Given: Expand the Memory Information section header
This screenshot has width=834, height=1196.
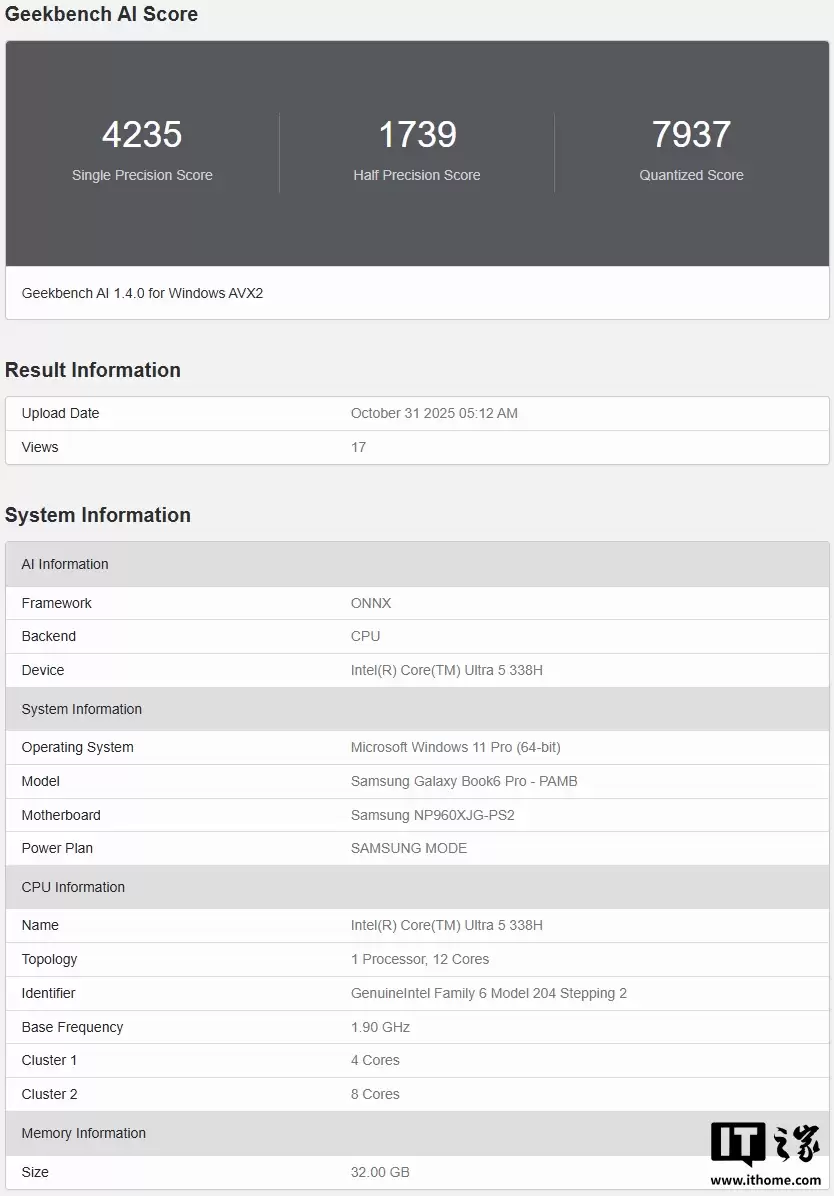Looking at the screenshot, I should pos(83,1133).
